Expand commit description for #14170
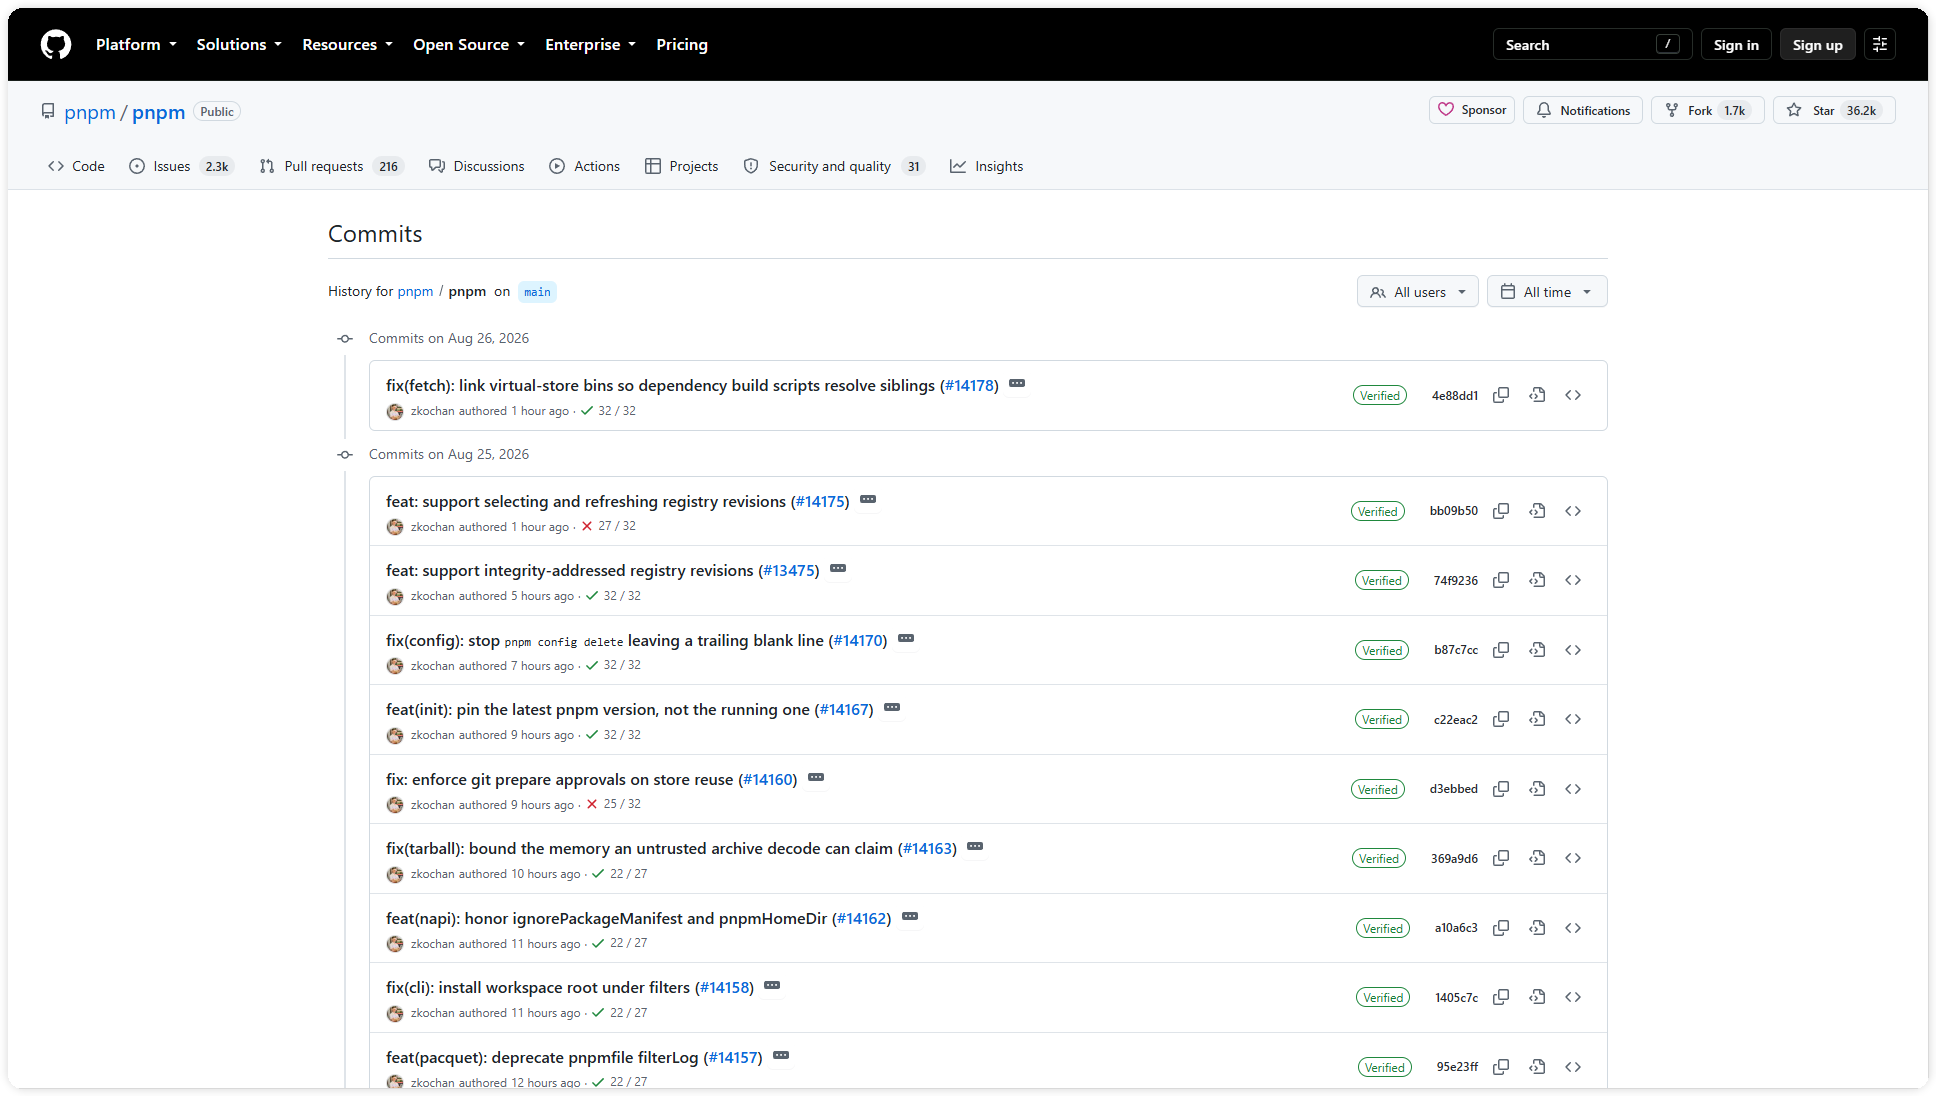This screenshot has height=1096, width=1936. pyautogui.click(x=906, y=639)
